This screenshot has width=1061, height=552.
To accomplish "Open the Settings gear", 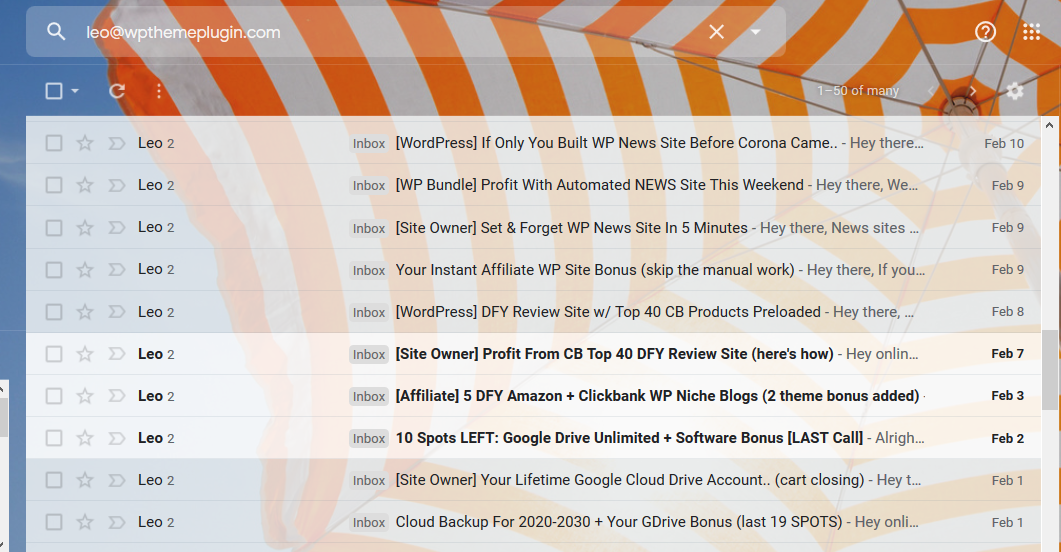I will coord(1014,91).
